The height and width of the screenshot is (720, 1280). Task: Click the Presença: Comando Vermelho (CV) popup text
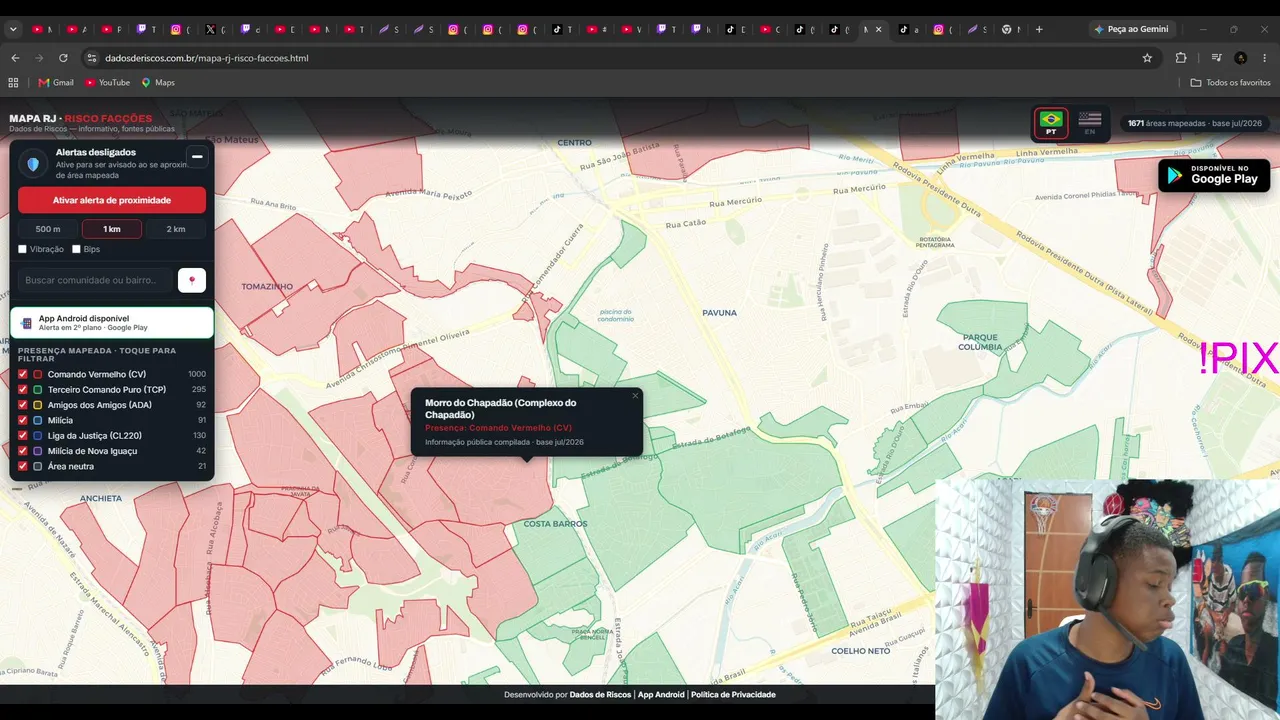(498, 428)
